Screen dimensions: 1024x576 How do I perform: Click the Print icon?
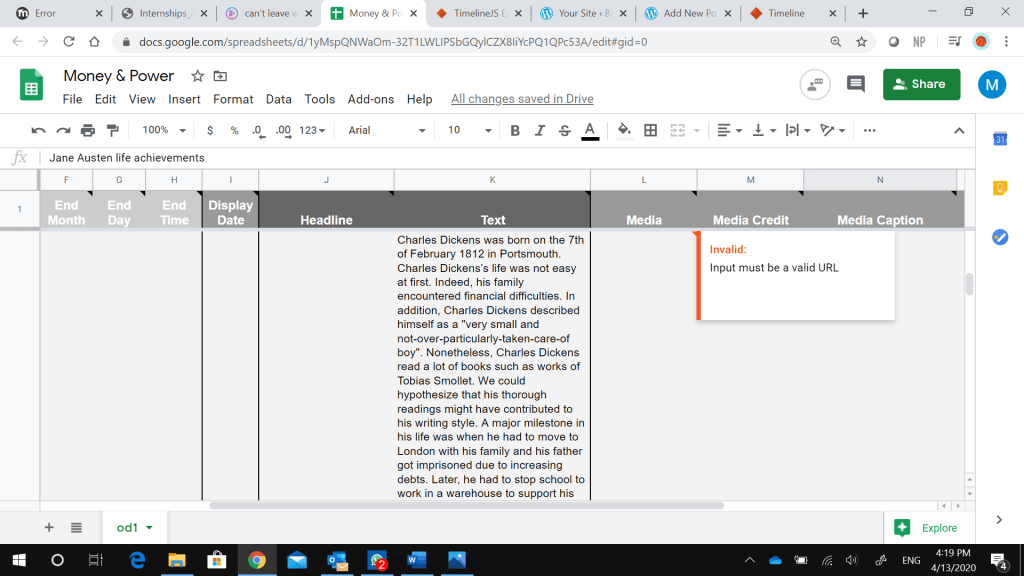(88, 130)
